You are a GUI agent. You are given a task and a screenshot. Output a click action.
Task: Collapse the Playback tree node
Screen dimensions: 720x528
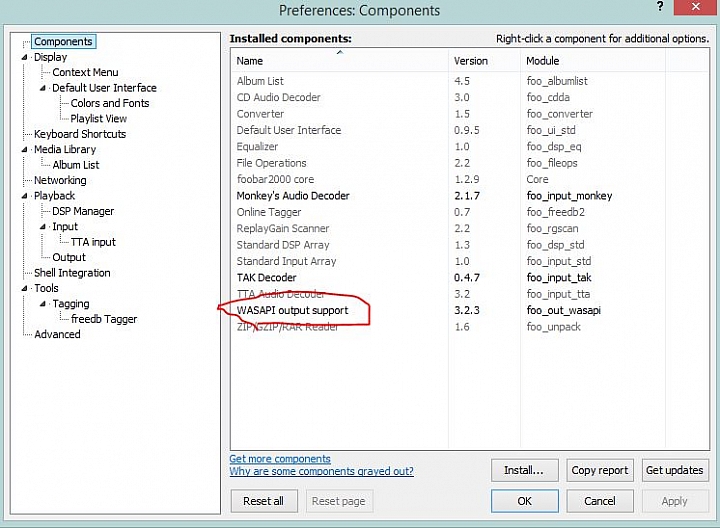24,196
